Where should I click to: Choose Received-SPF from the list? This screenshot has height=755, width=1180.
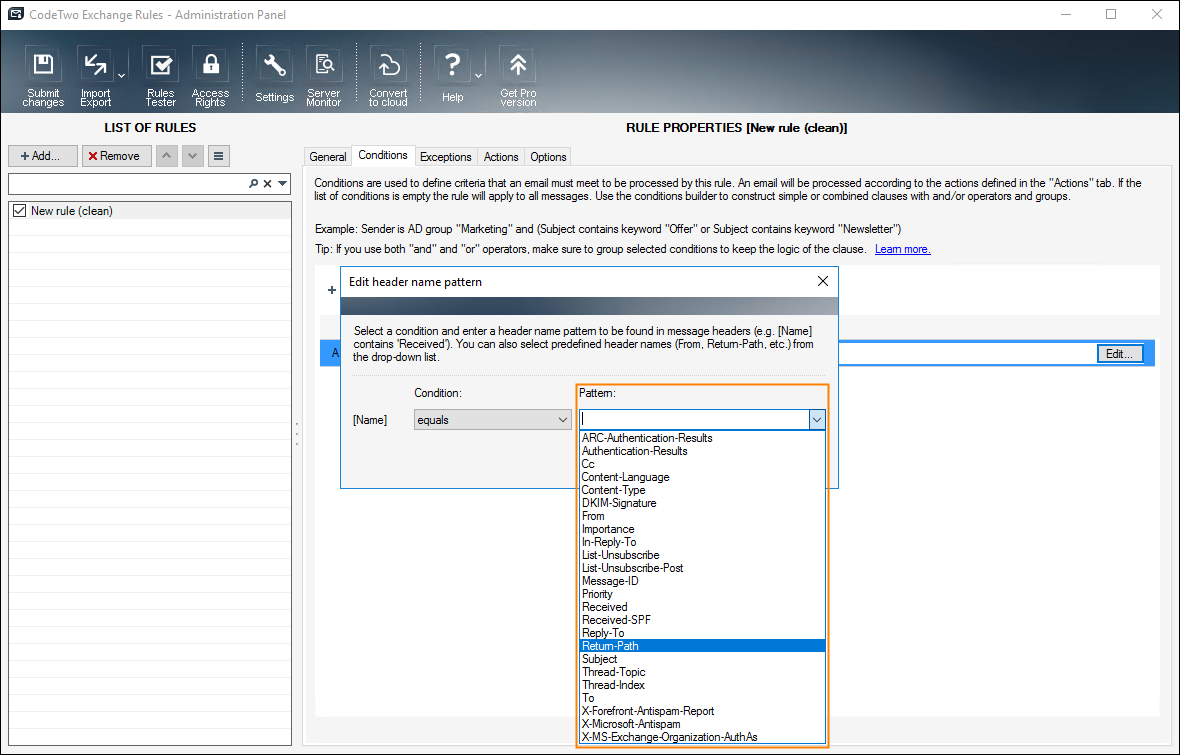click(x=703, y=620)
